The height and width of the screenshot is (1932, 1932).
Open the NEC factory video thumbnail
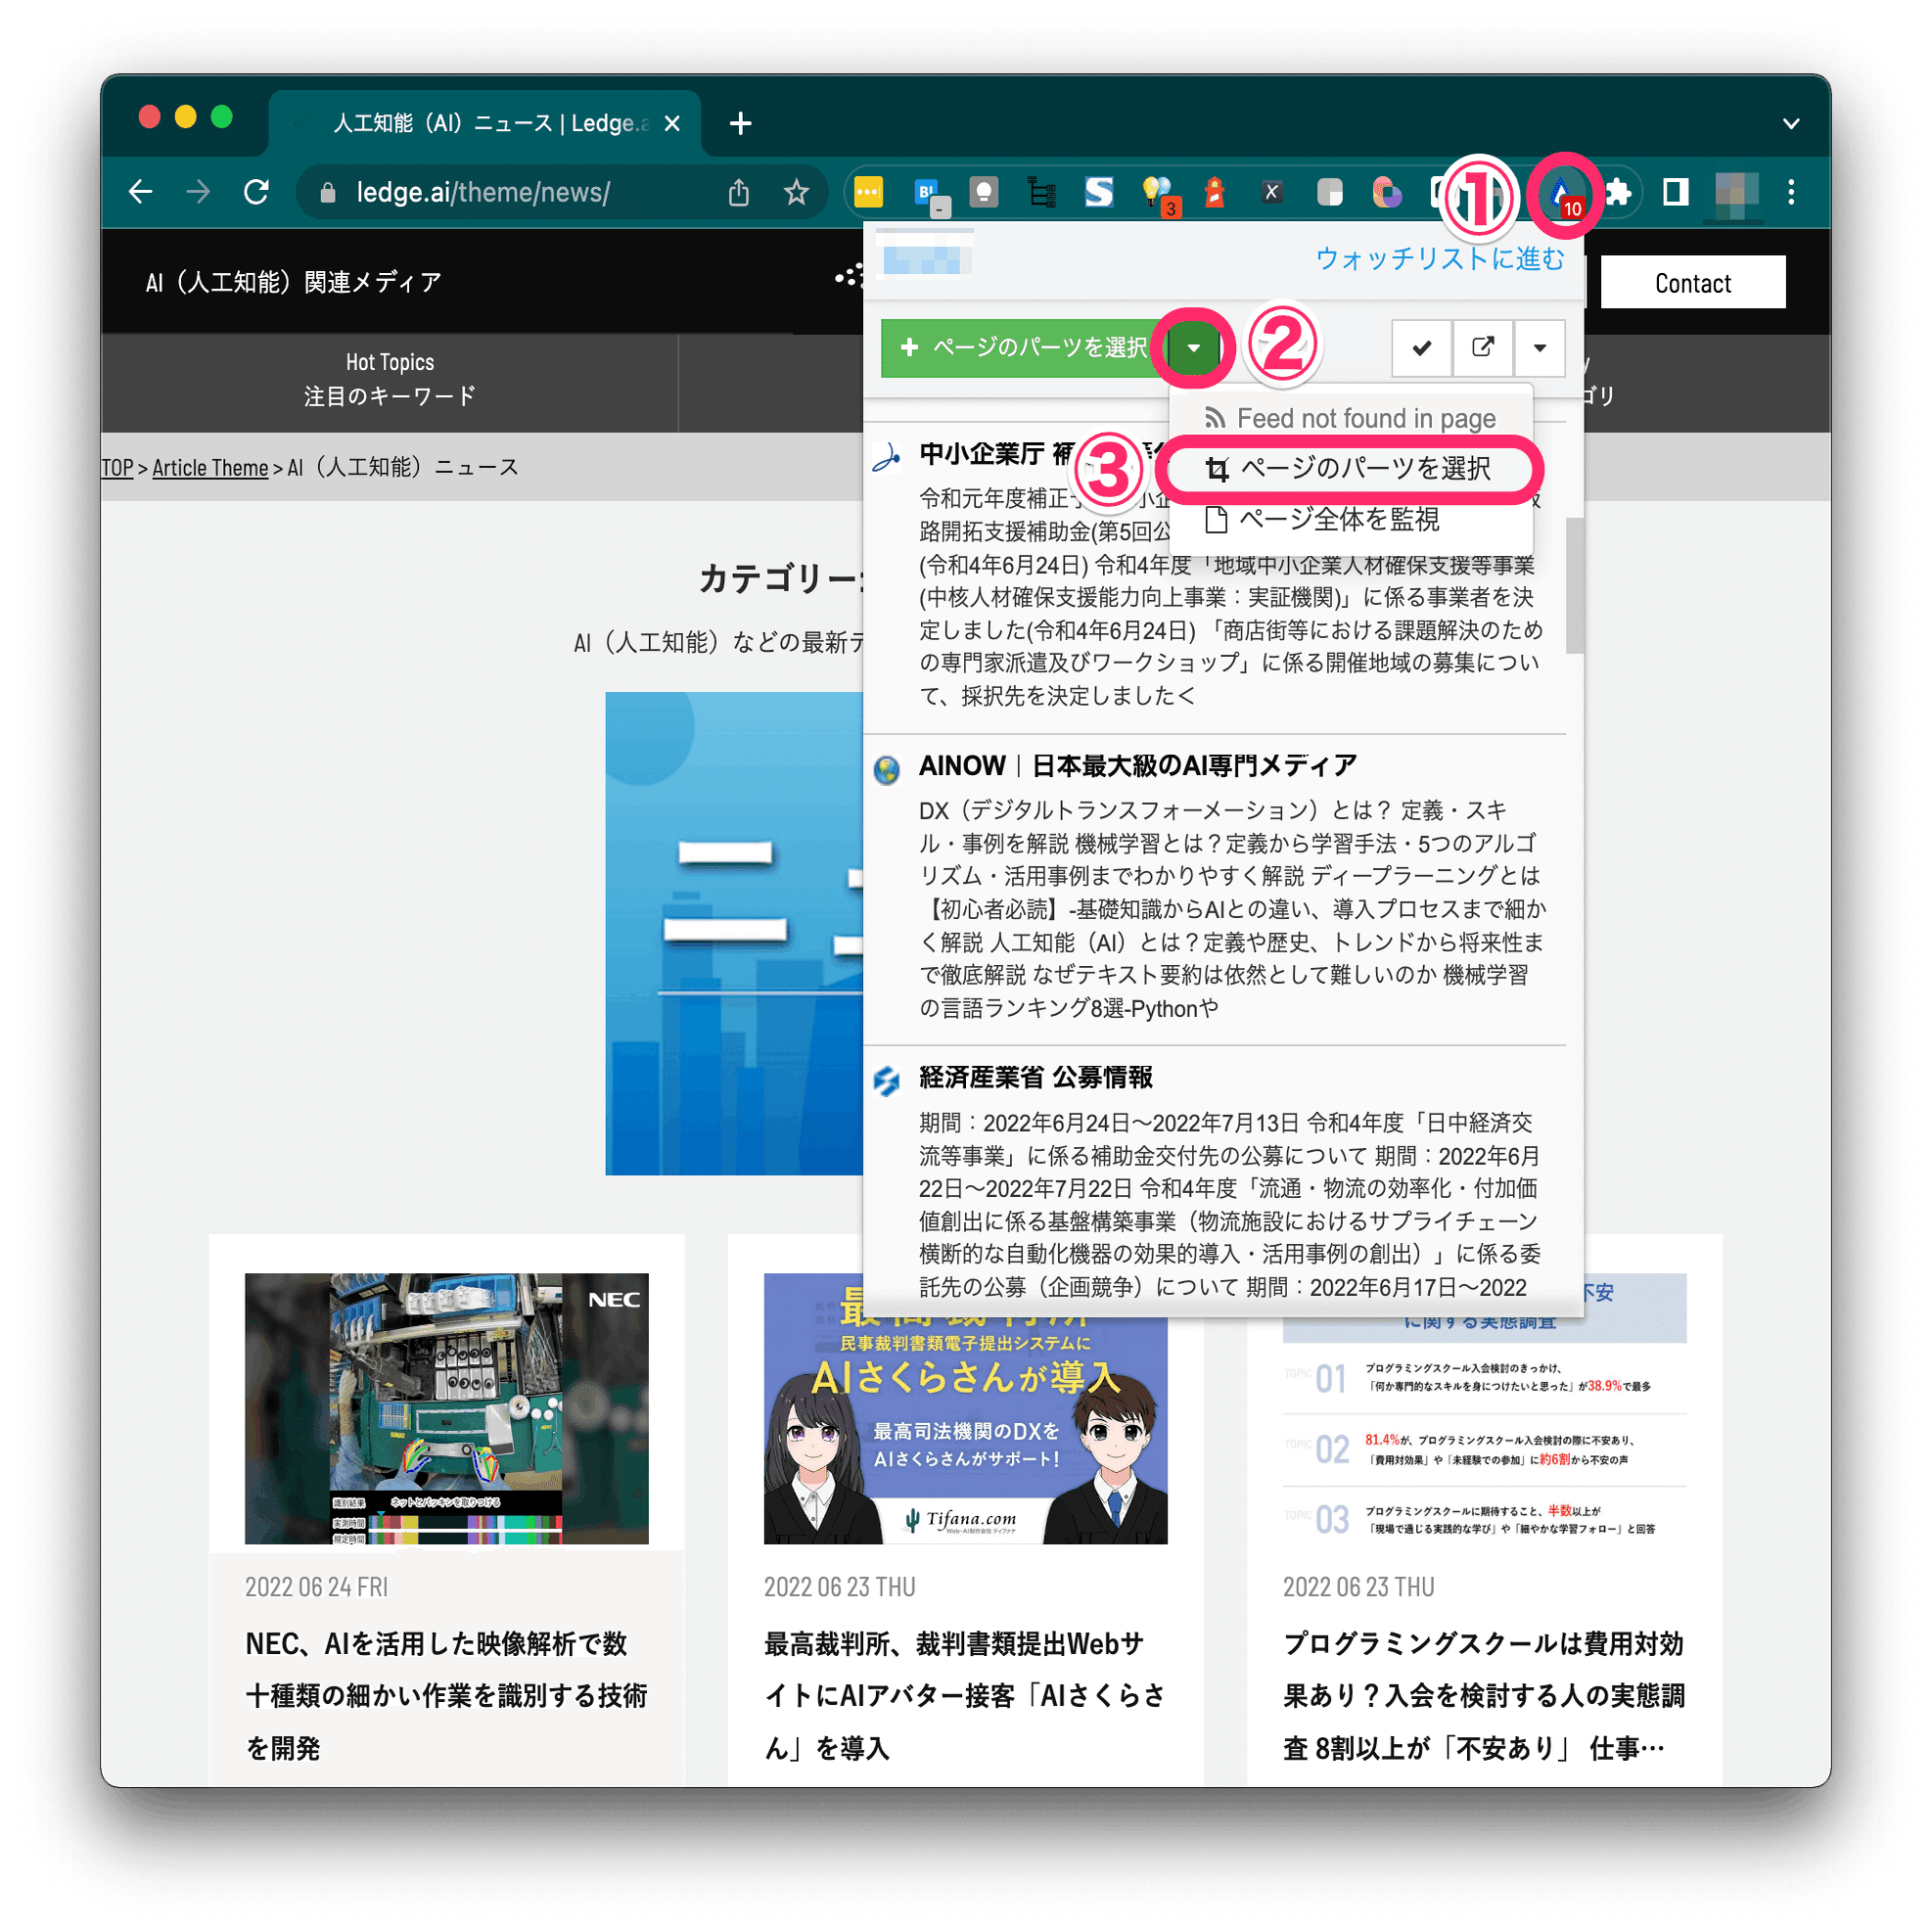coord(447,1408)
